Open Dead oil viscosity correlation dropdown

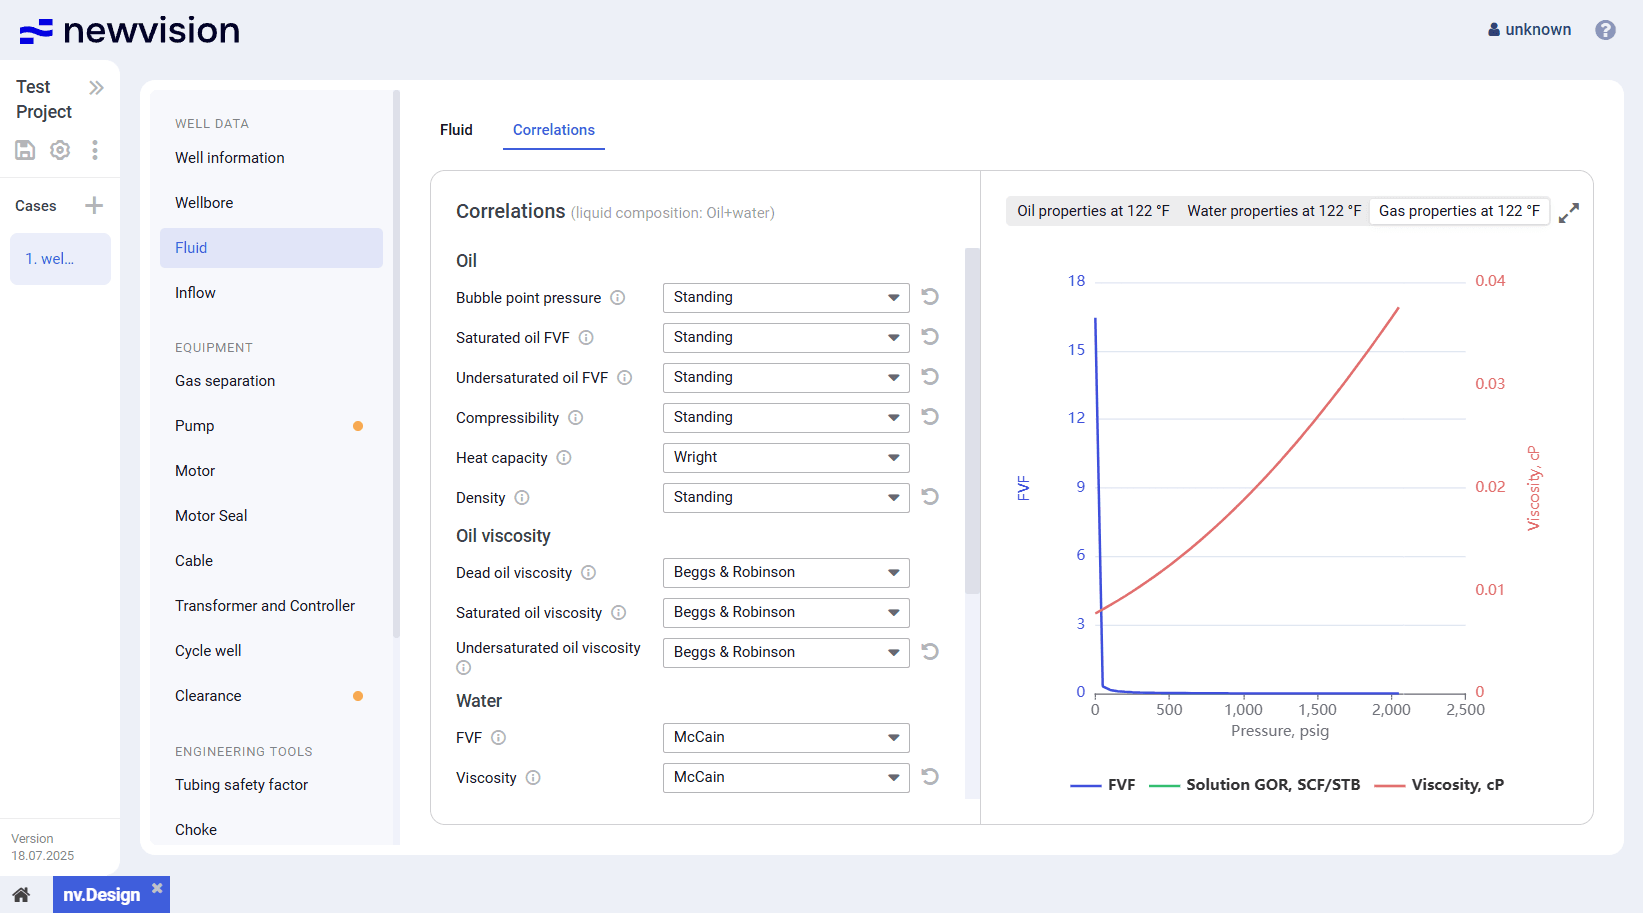click(786, 573)
